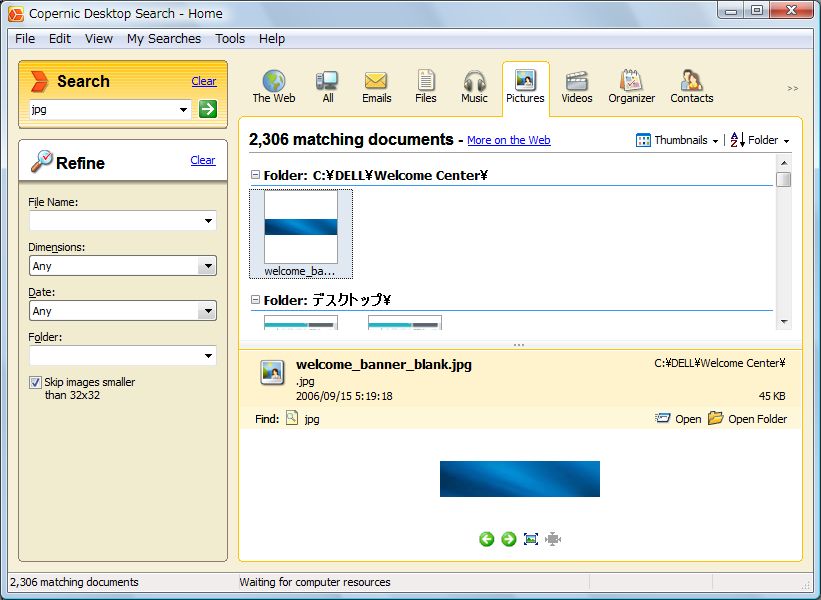Follow the More on the Web link
The width and height of the screenshot is (821, 600).
tap(508, 140)
